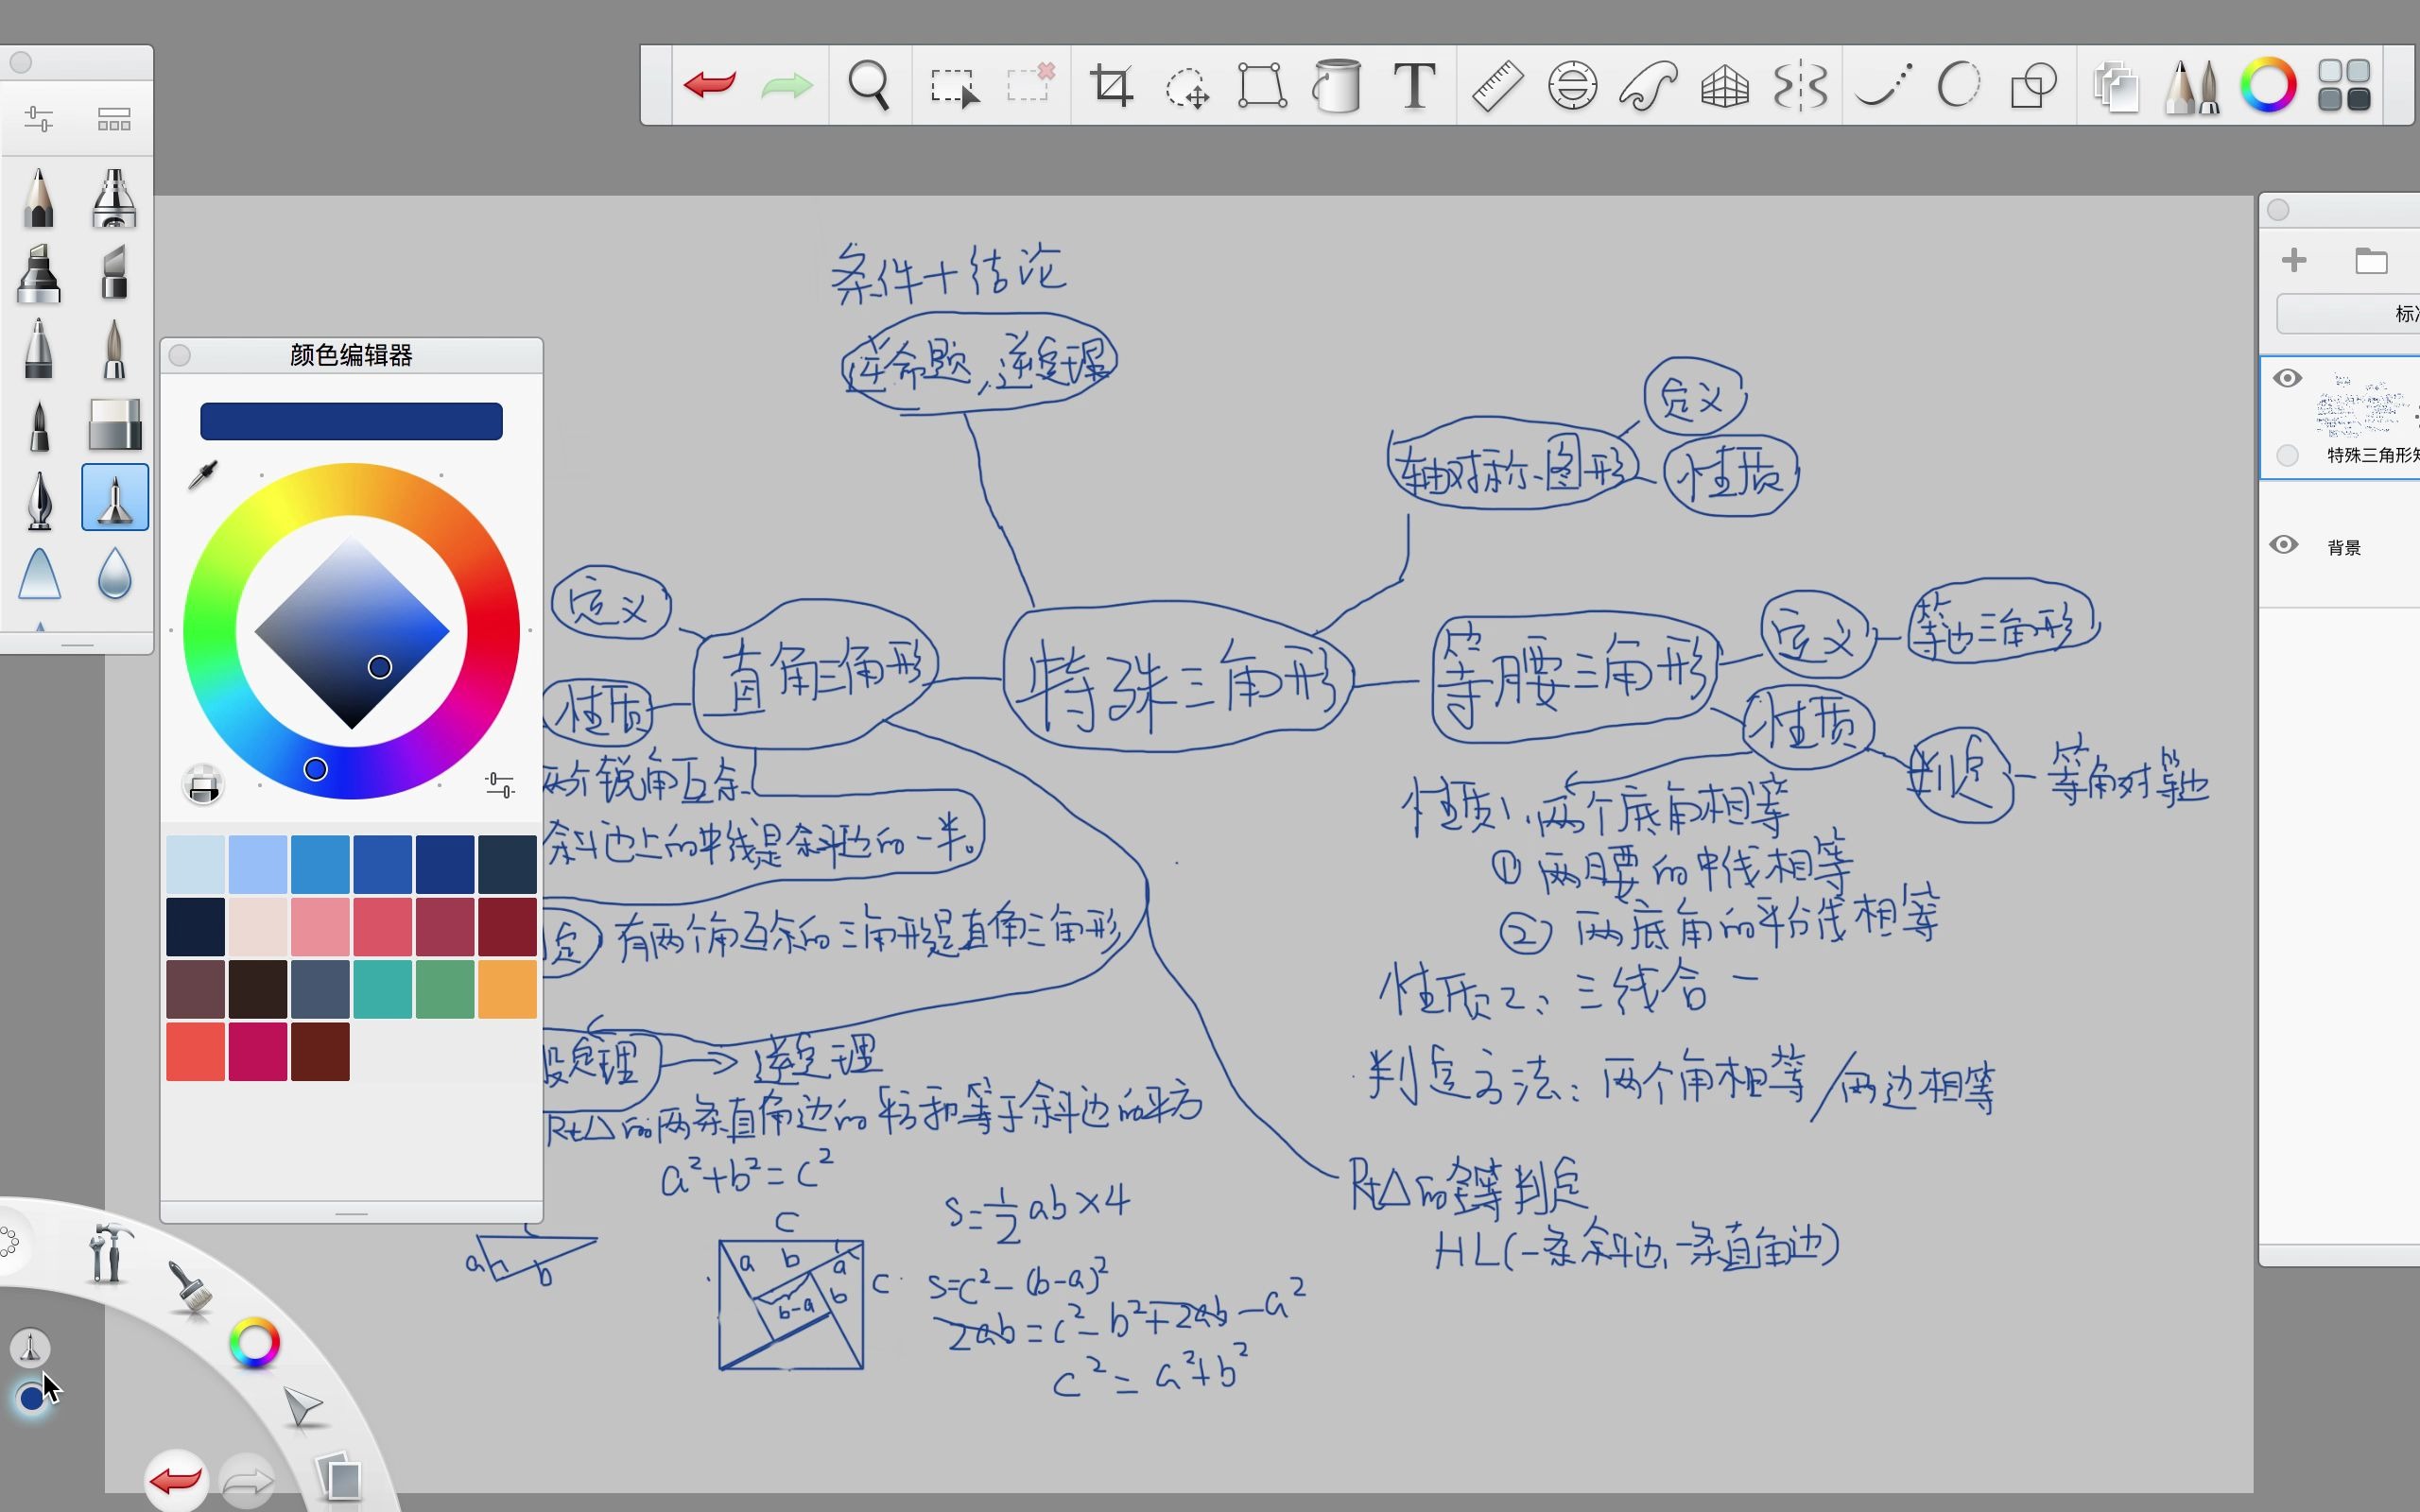Enable the ellipse guide tool

coord(1572,85)
